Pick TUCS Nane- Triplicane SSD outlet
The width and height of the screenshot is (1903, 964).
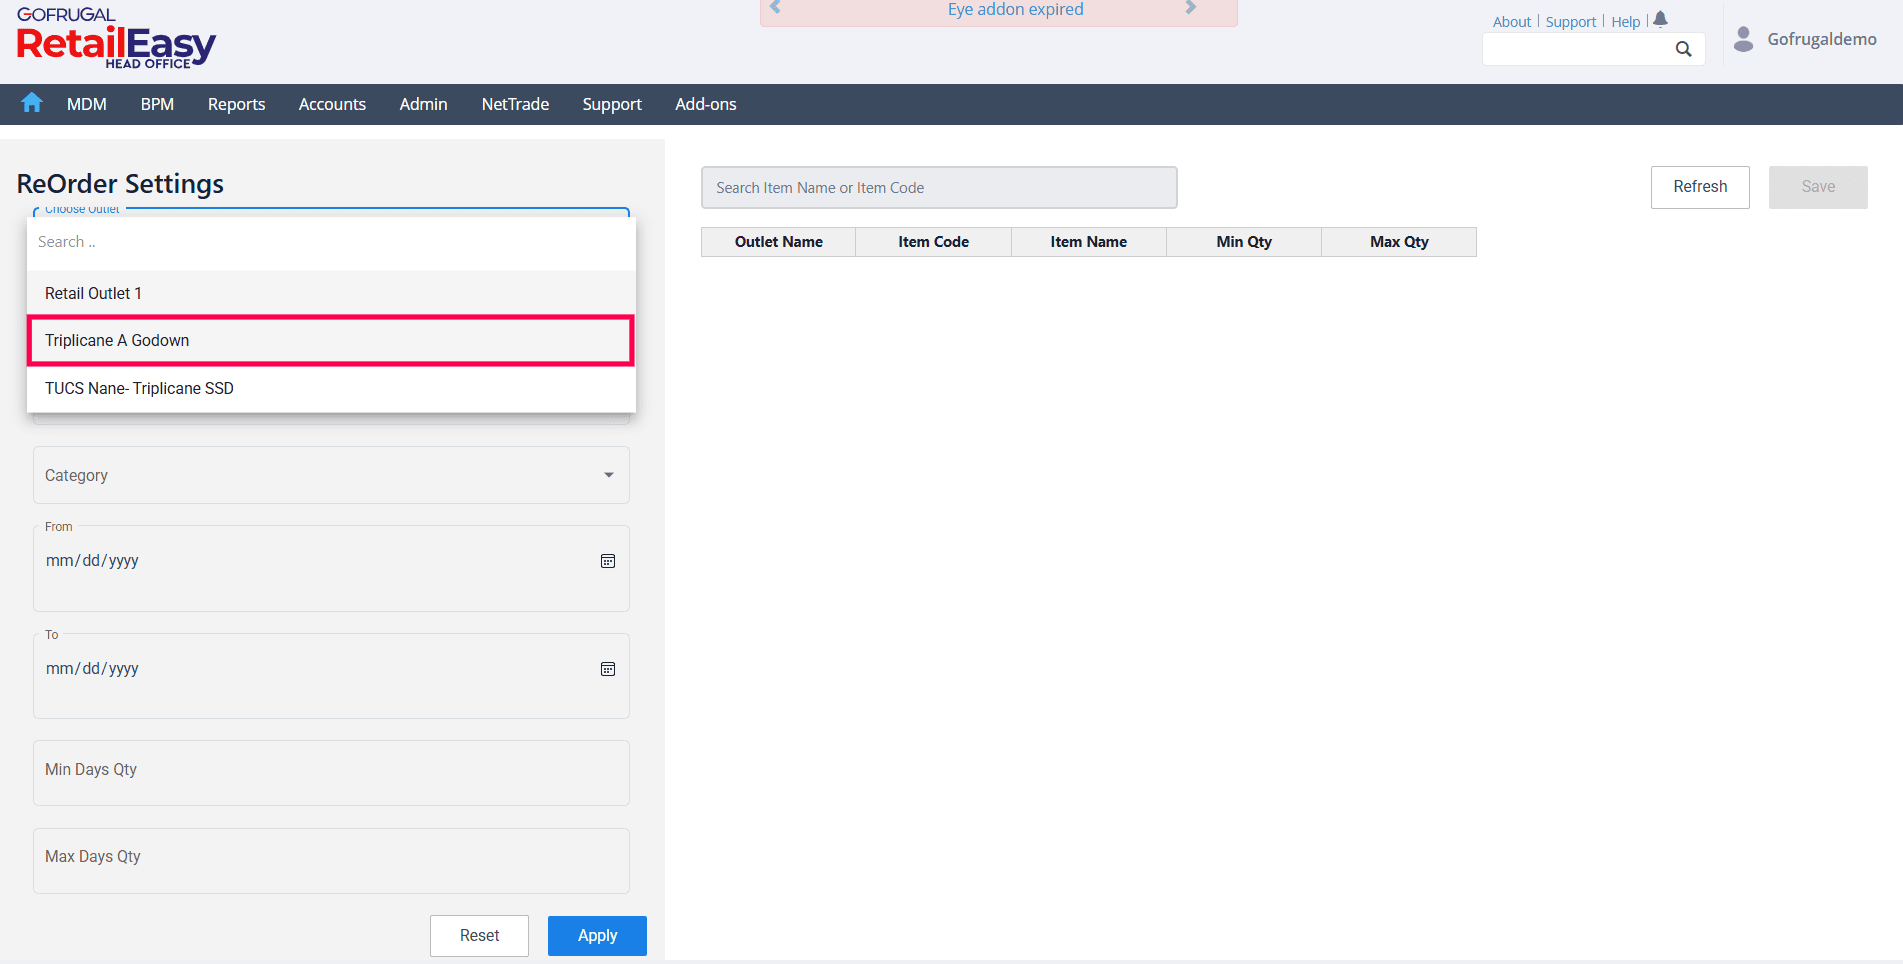click(331, 389)
